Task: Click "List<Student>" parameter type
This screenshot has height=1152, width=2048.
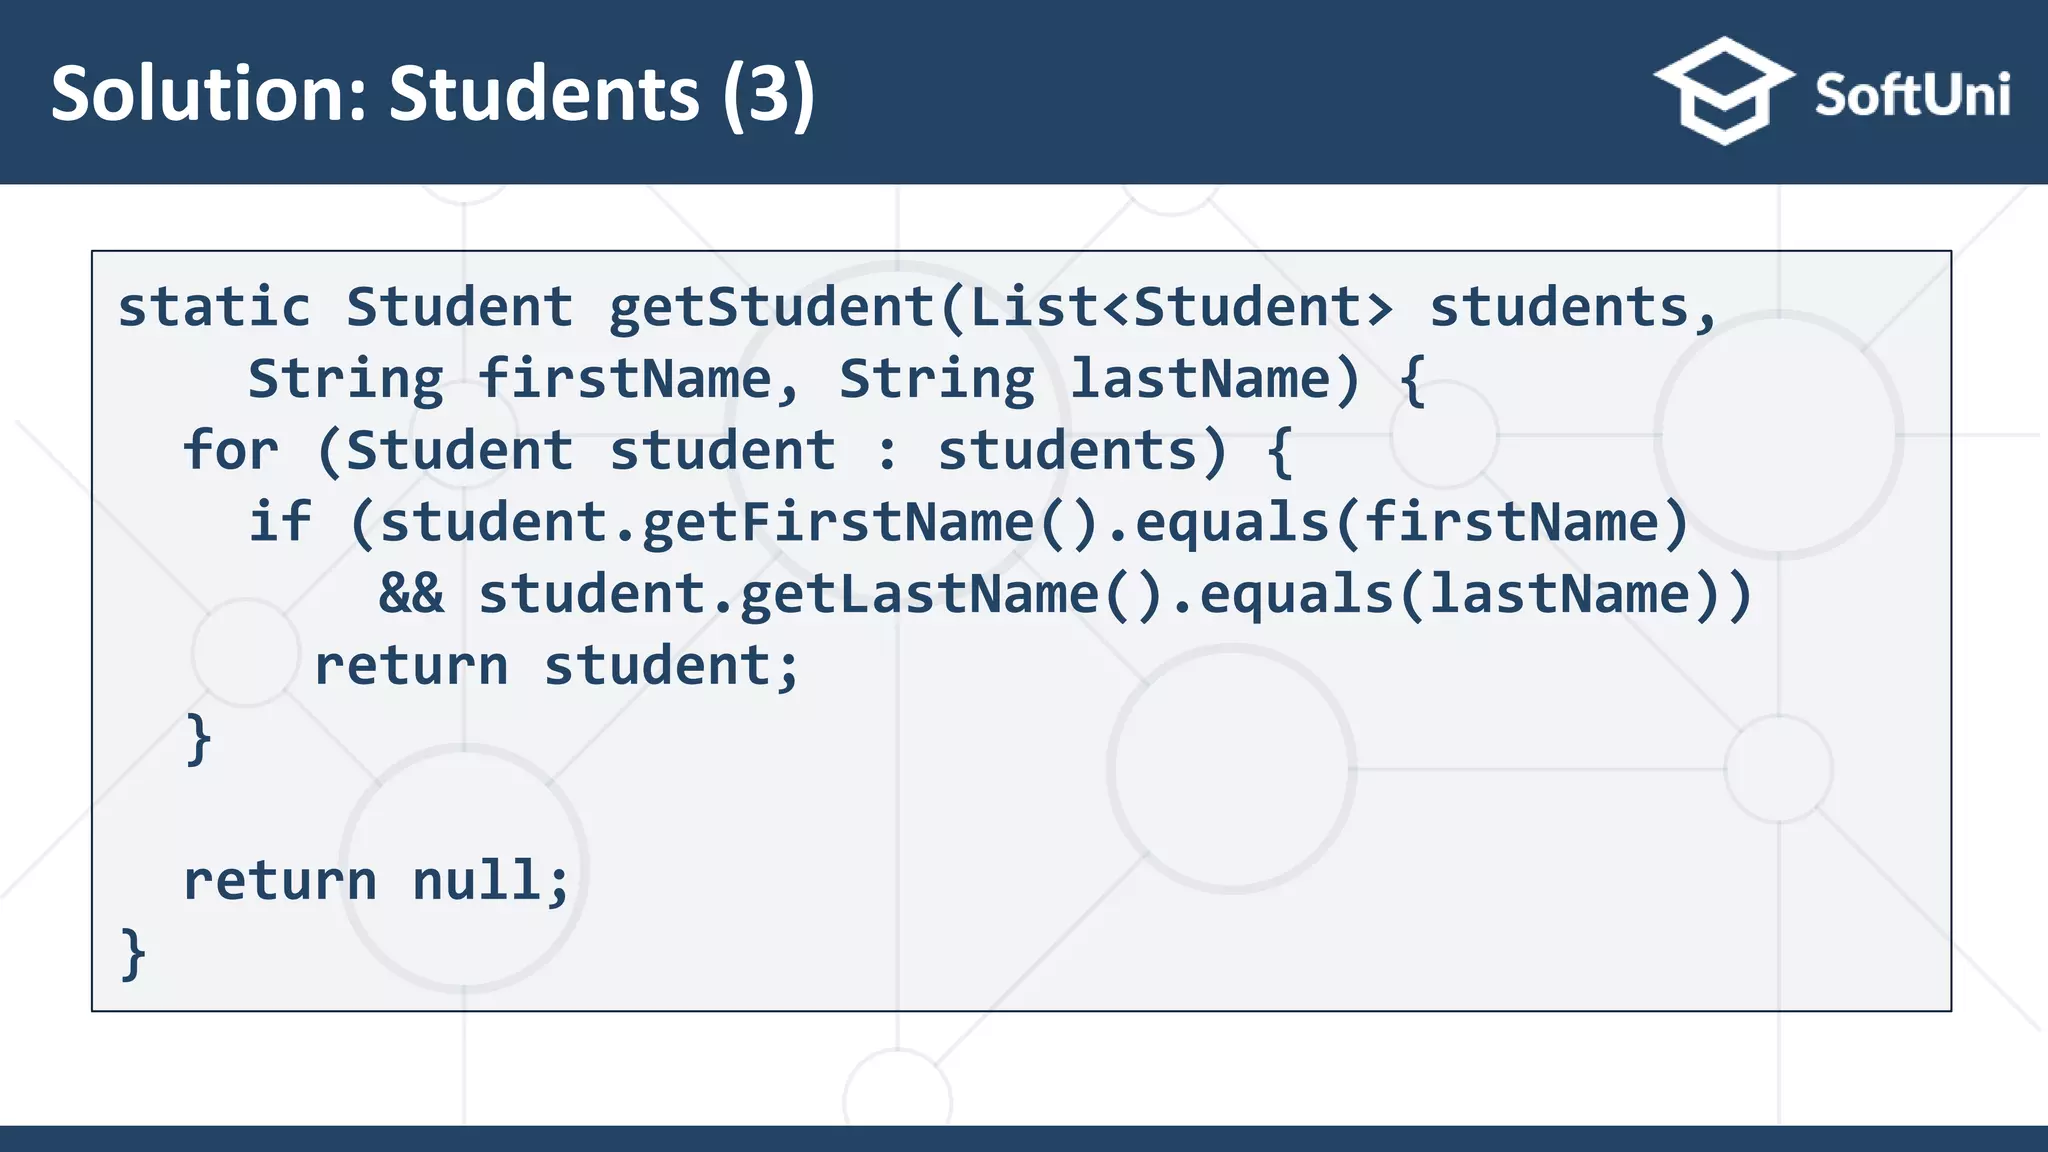Action: click(x=1182, y=306)
